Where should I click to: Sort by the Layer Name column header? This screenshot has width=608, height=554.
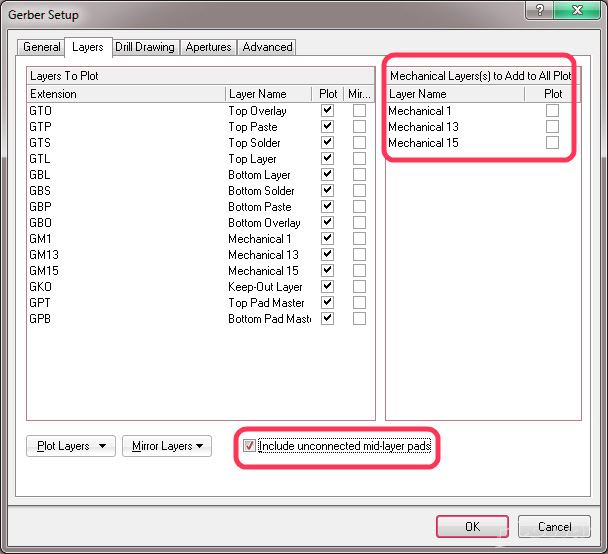268,94
